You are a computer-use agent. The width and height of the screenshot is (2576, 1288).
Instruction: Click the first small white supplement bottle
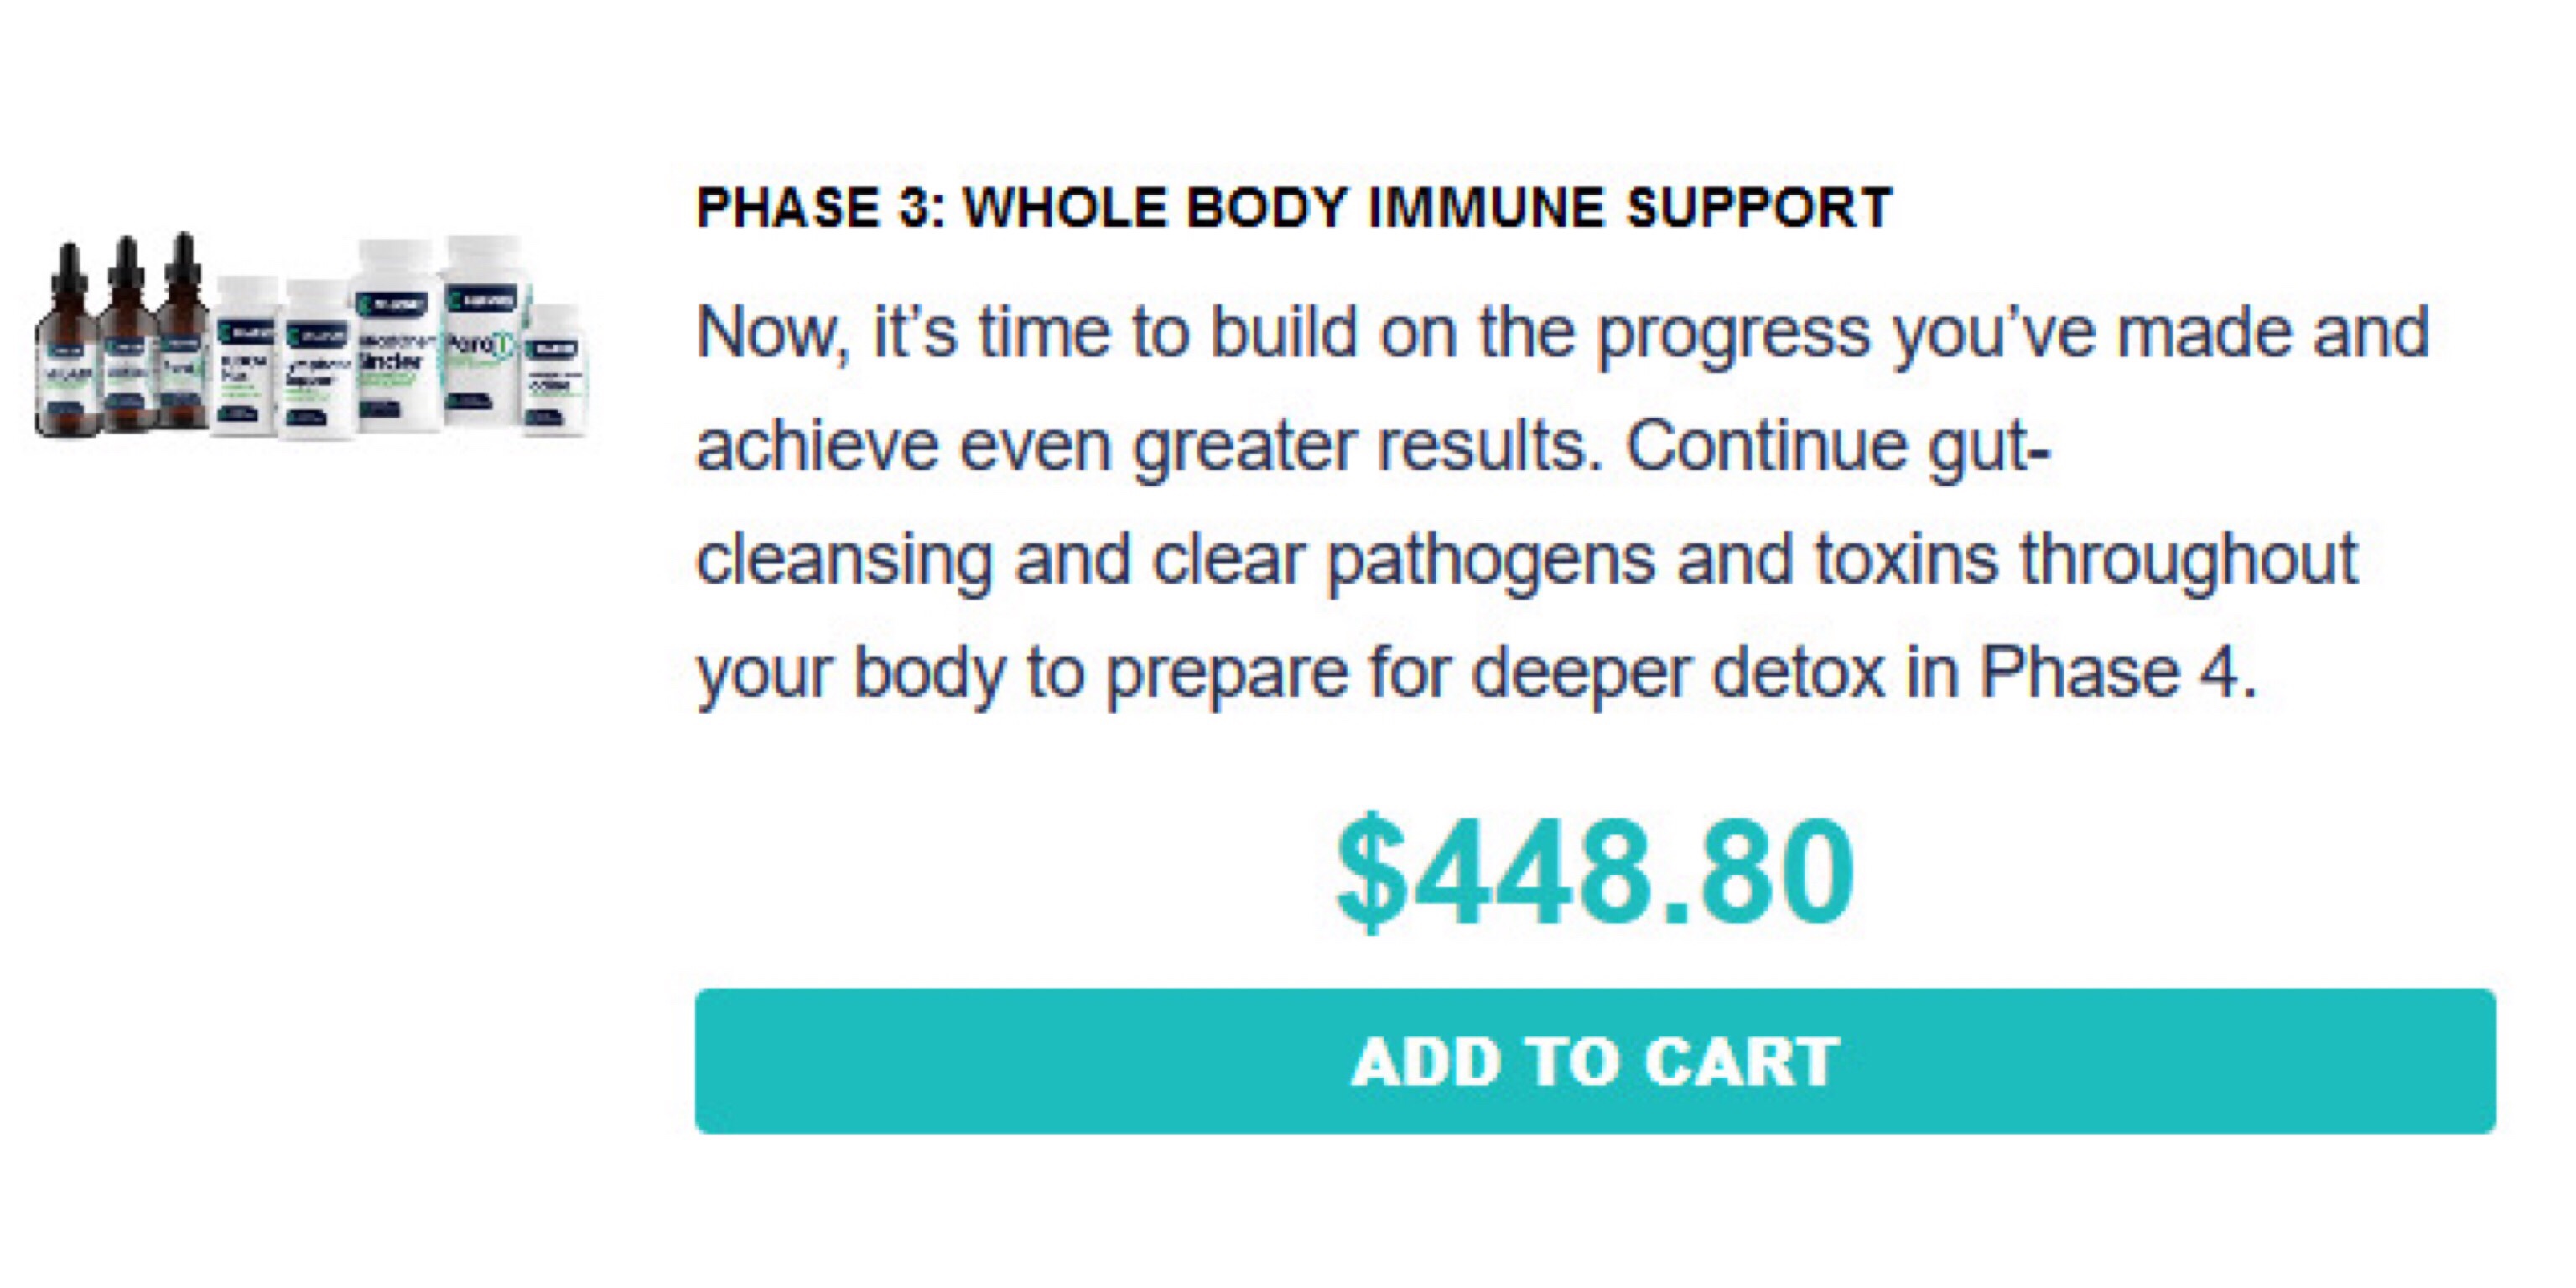(245, 357)
